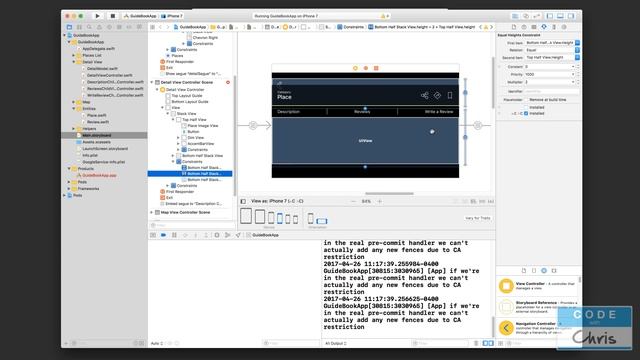Open the Issue navigator warning icon
640x360 pixels.
99,27
